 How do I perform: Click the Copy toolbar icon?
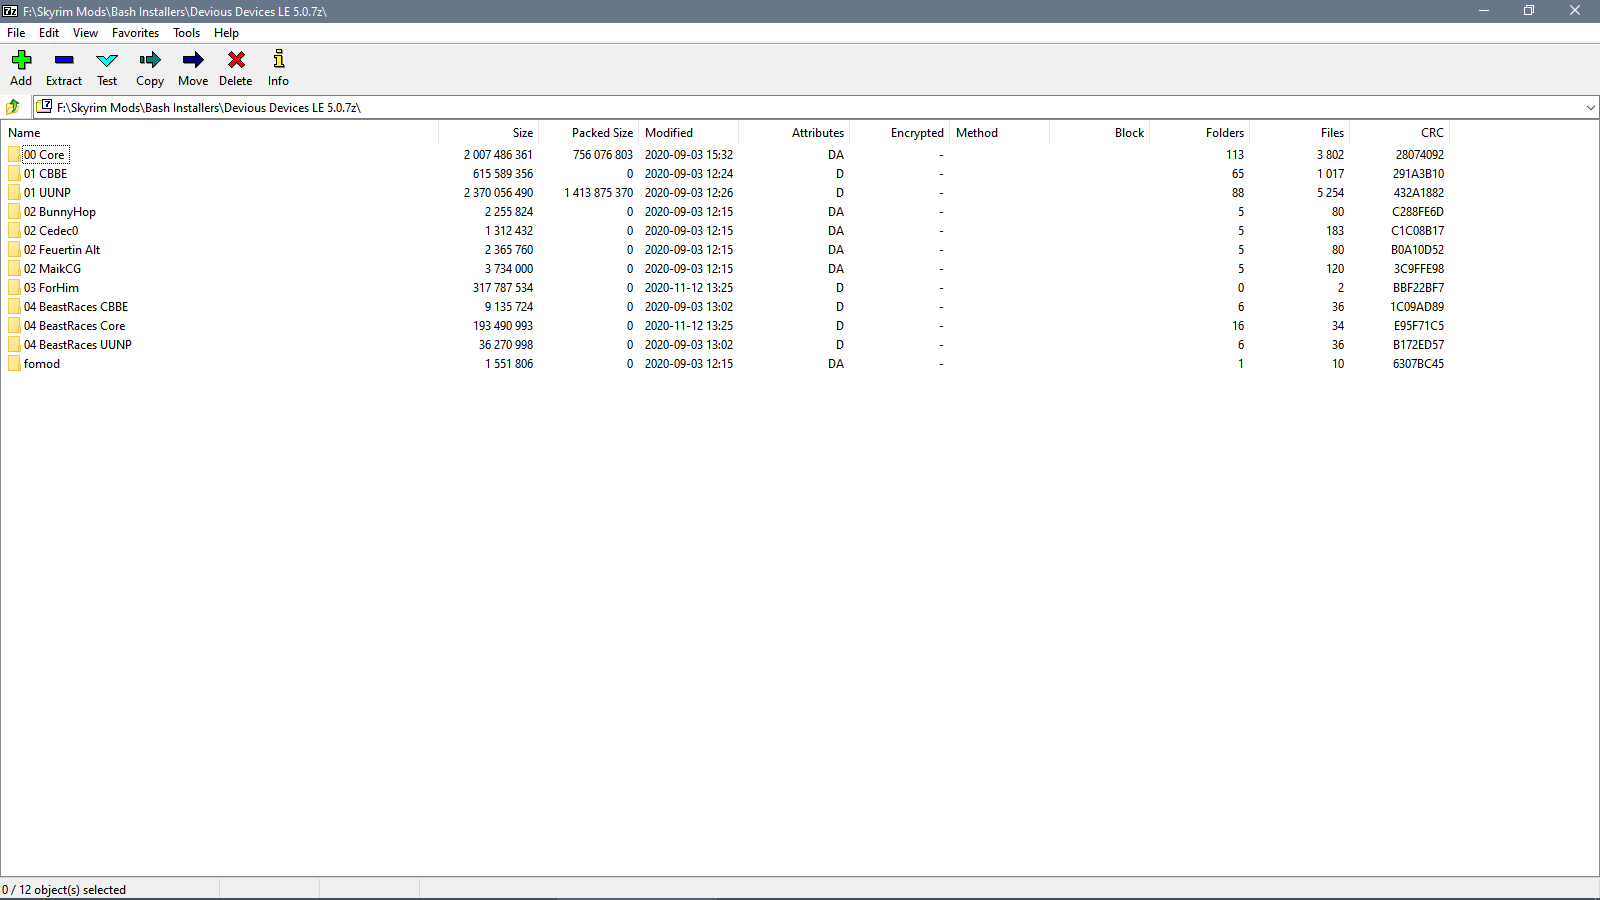coord(150,60)
